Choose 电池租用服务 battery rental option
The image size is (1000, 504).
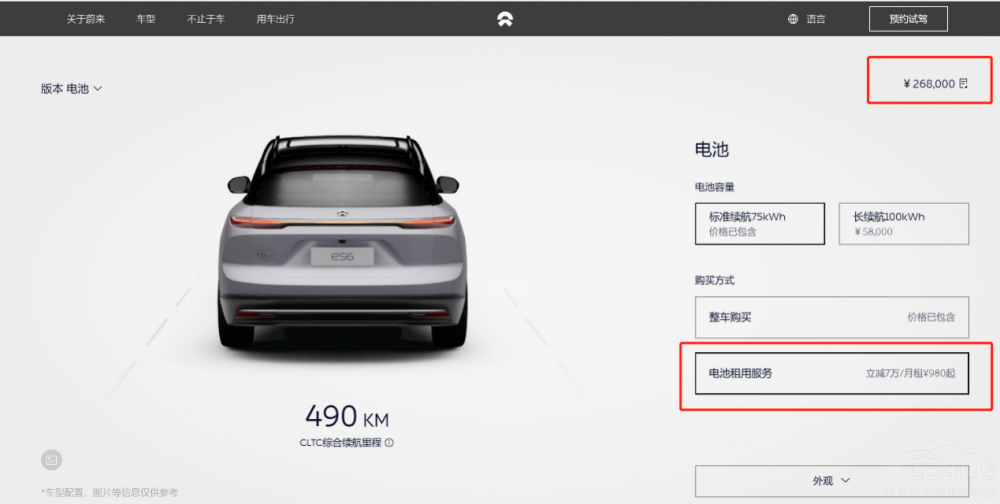point(832,373)
